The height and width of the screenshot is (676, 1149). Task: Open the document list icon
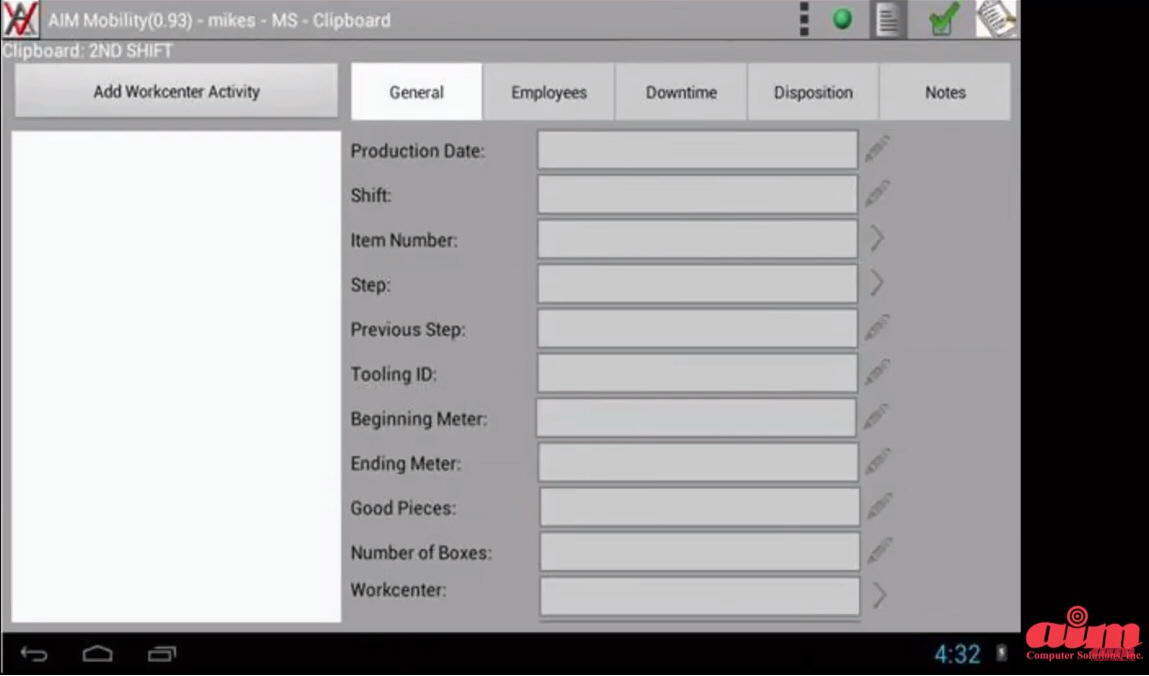(x=887, y=20)
